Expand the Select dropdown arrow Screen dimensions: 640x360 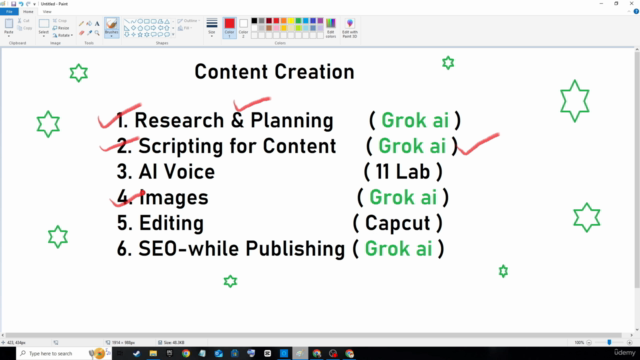click(x=44, y=36)
